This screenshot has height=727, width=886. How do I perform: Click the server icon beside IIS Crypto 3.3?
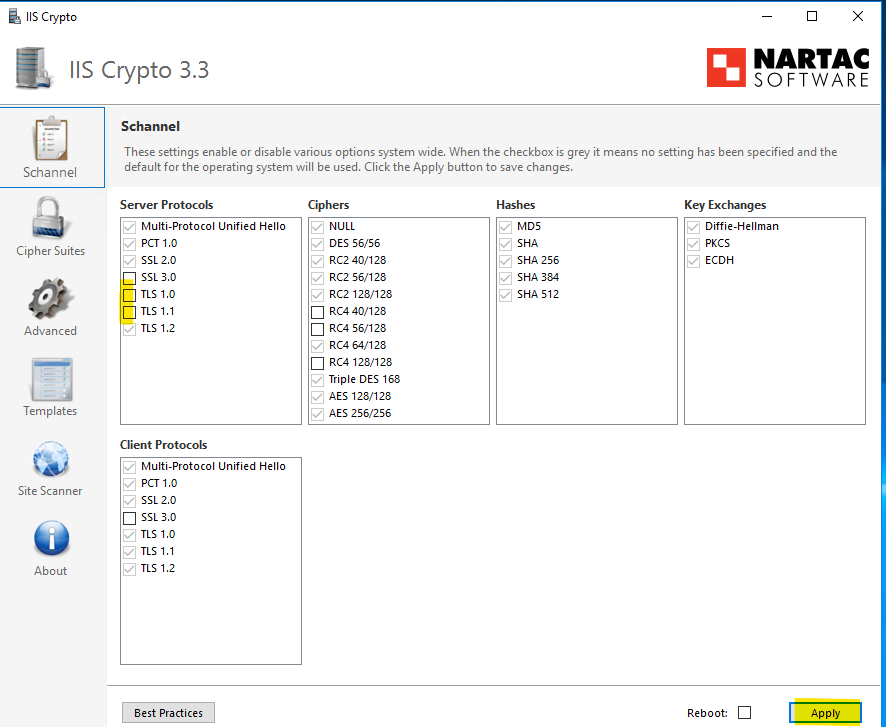pyautogui.click(x=34, y=68)
